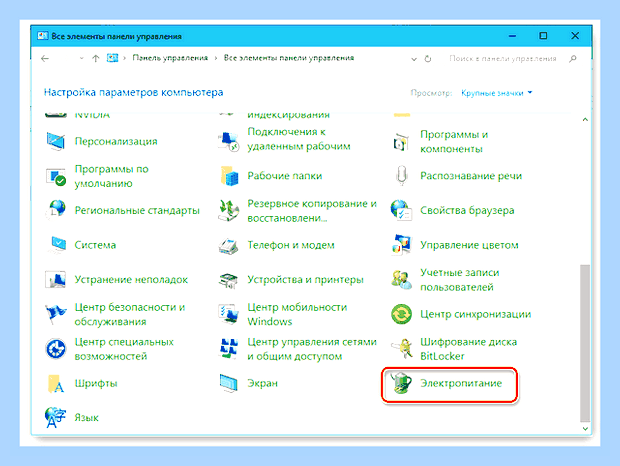
Task: Click the vertical scrollbar thumb
Action: [585, 343]
